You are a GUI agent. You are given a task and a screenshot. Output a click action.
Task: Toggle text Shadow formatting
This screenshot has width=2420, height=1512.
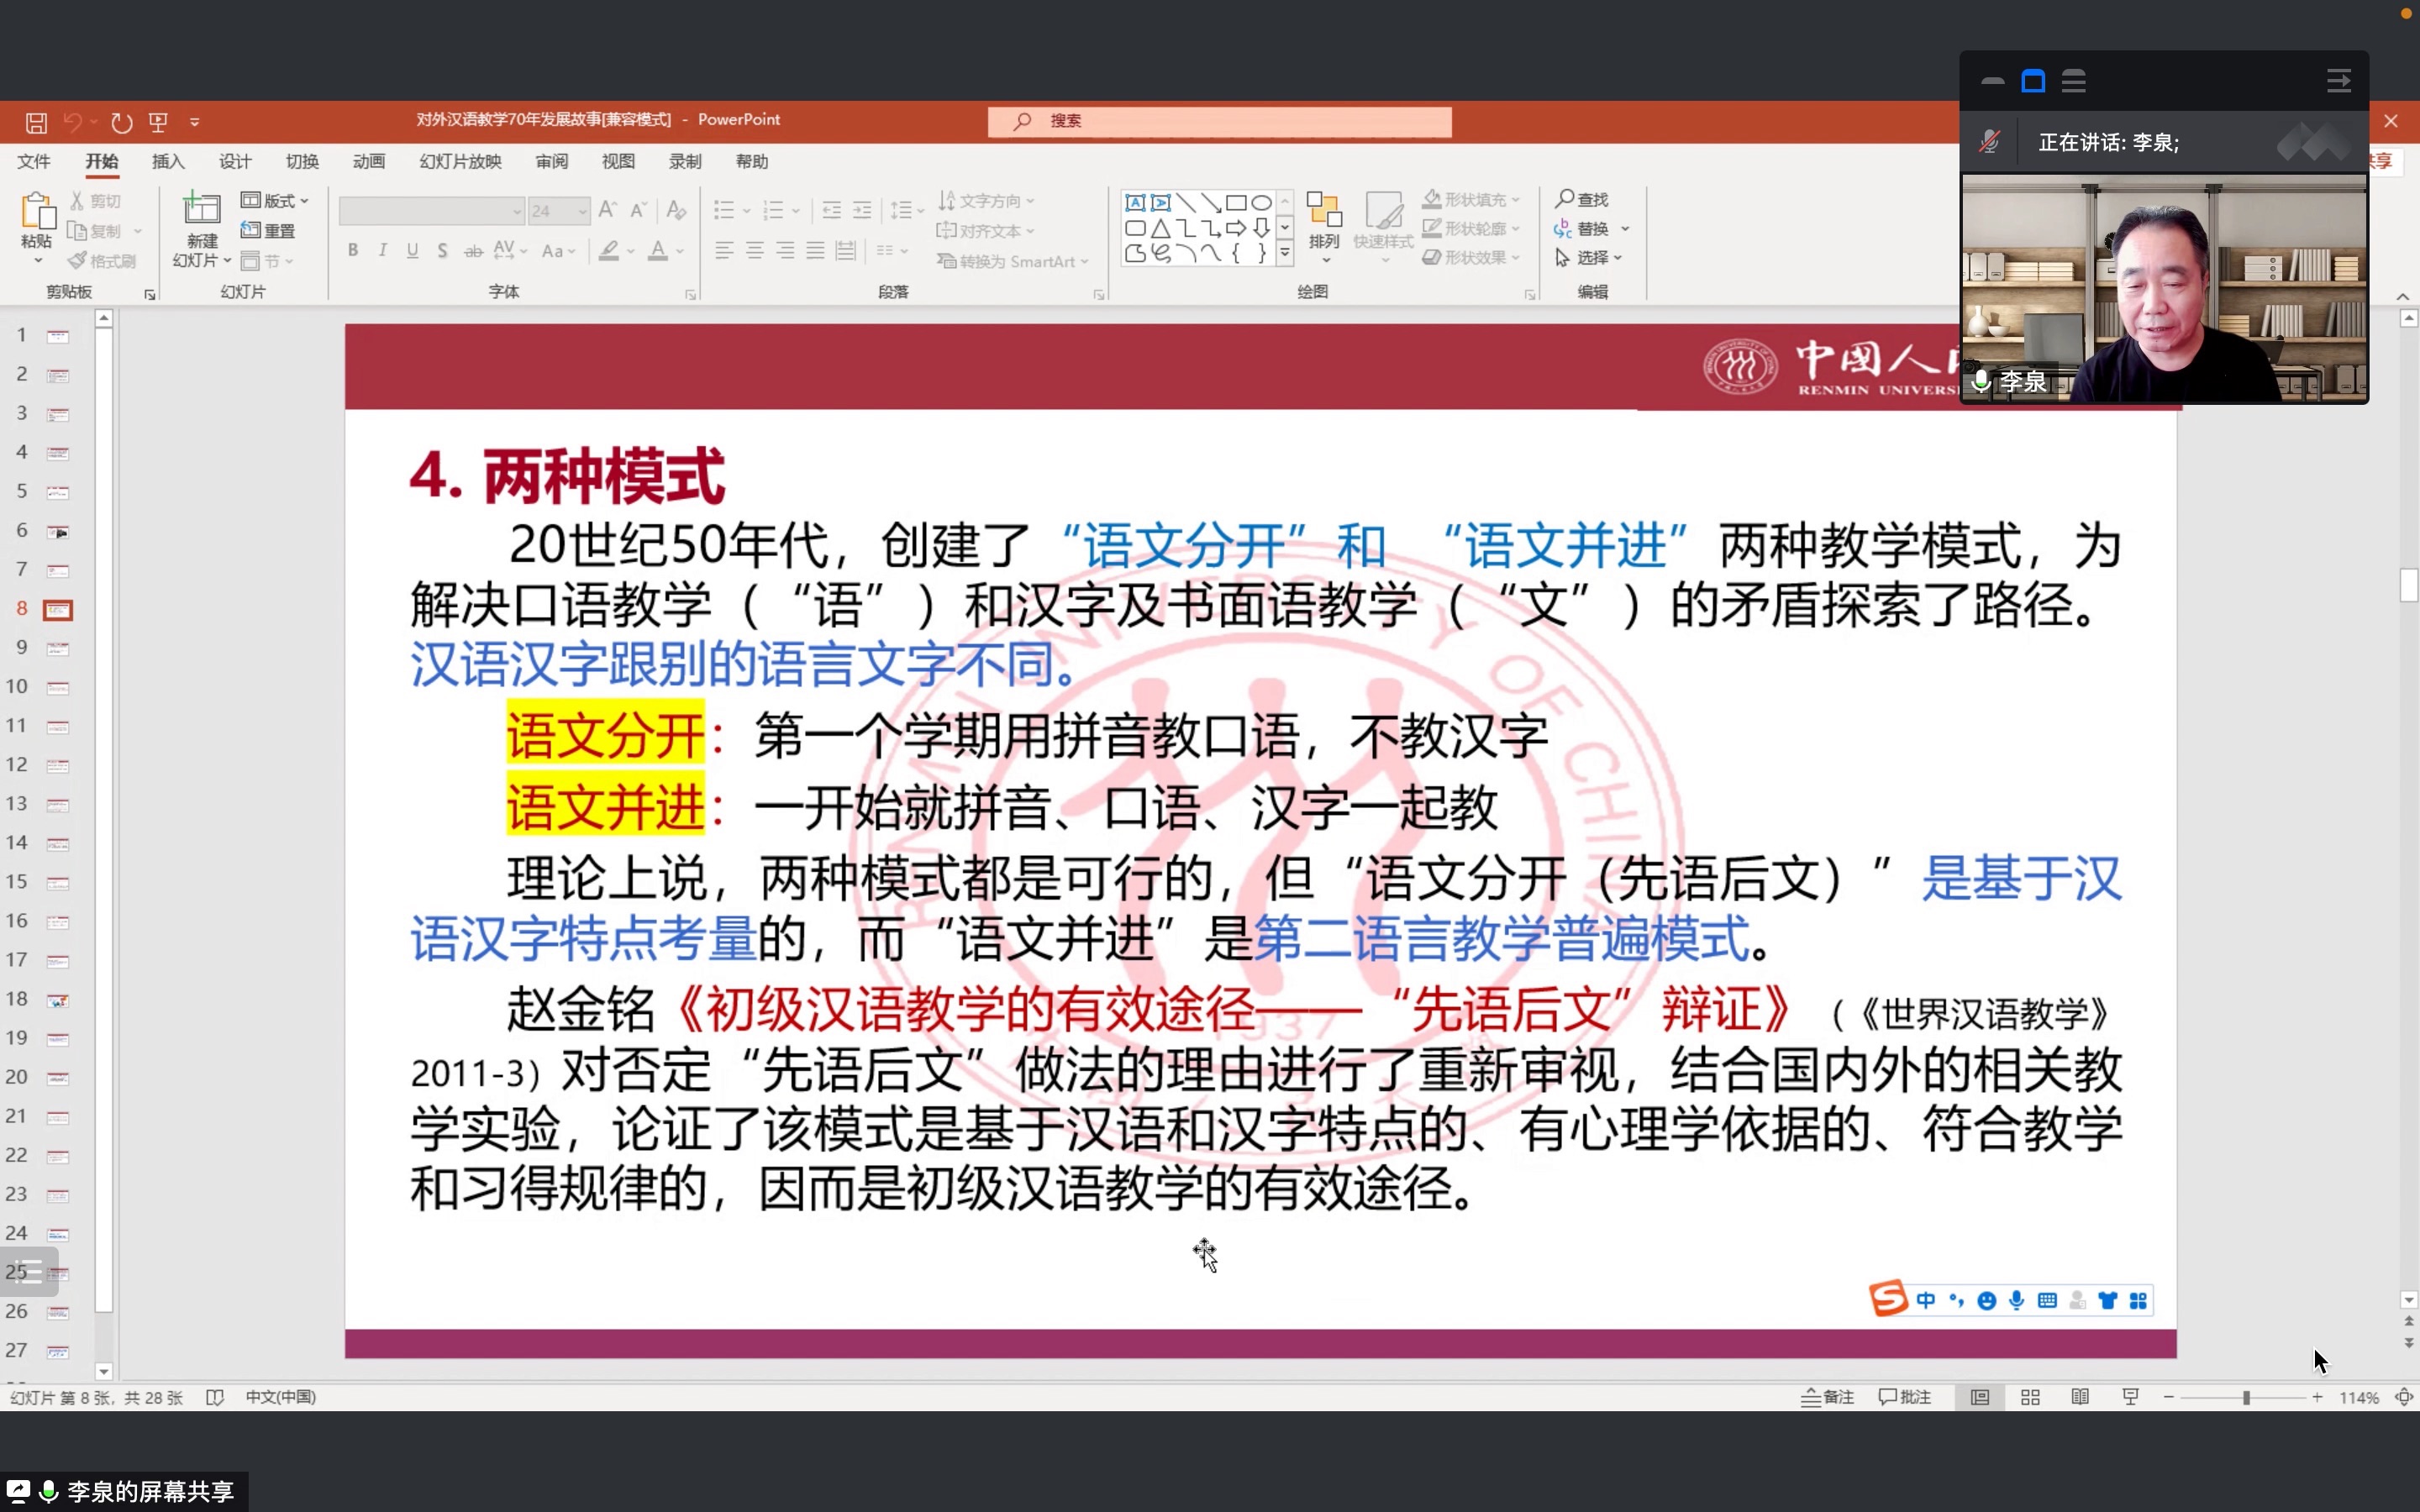click(x=442, y=250)
